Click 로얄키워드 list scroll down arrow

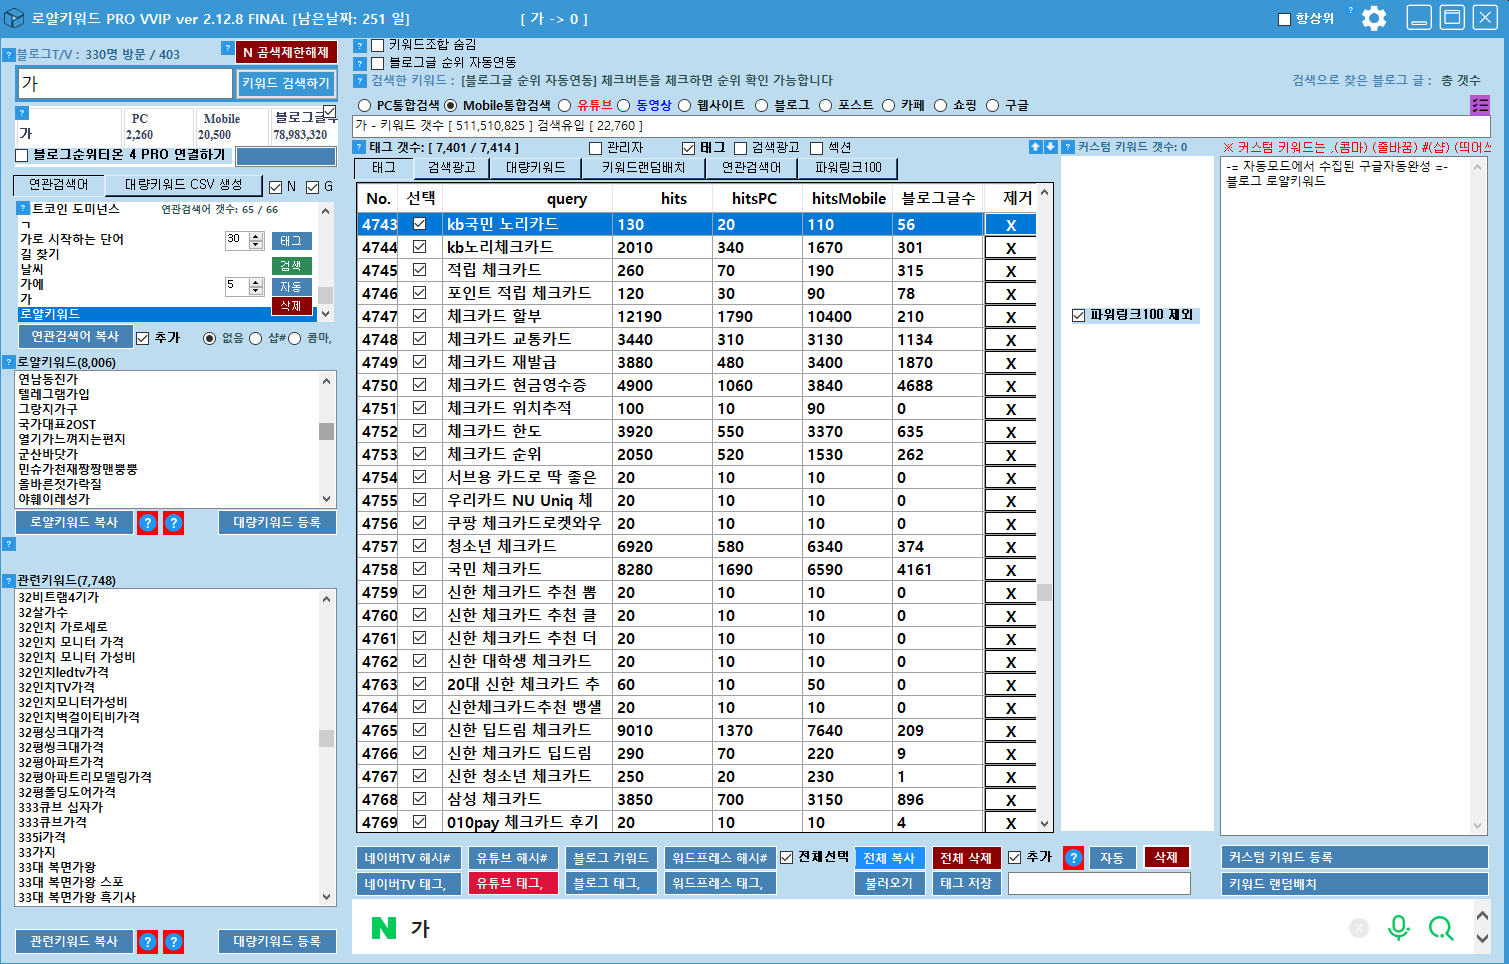click(326, 499)
